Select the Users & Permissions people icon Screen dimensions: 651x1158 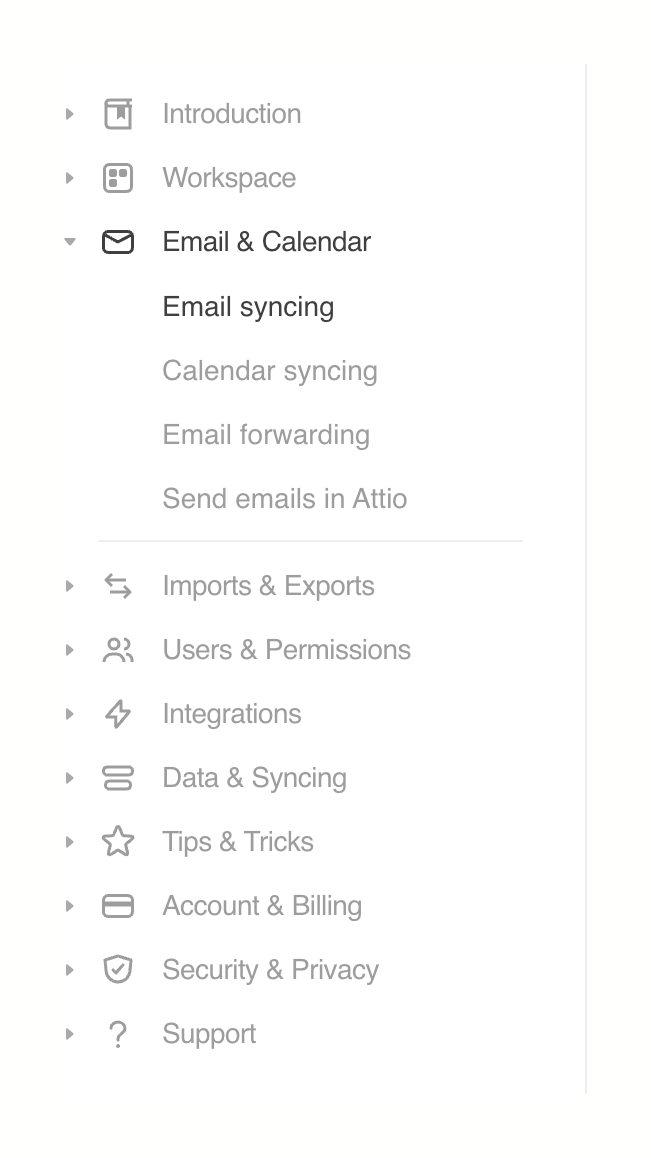118,649
